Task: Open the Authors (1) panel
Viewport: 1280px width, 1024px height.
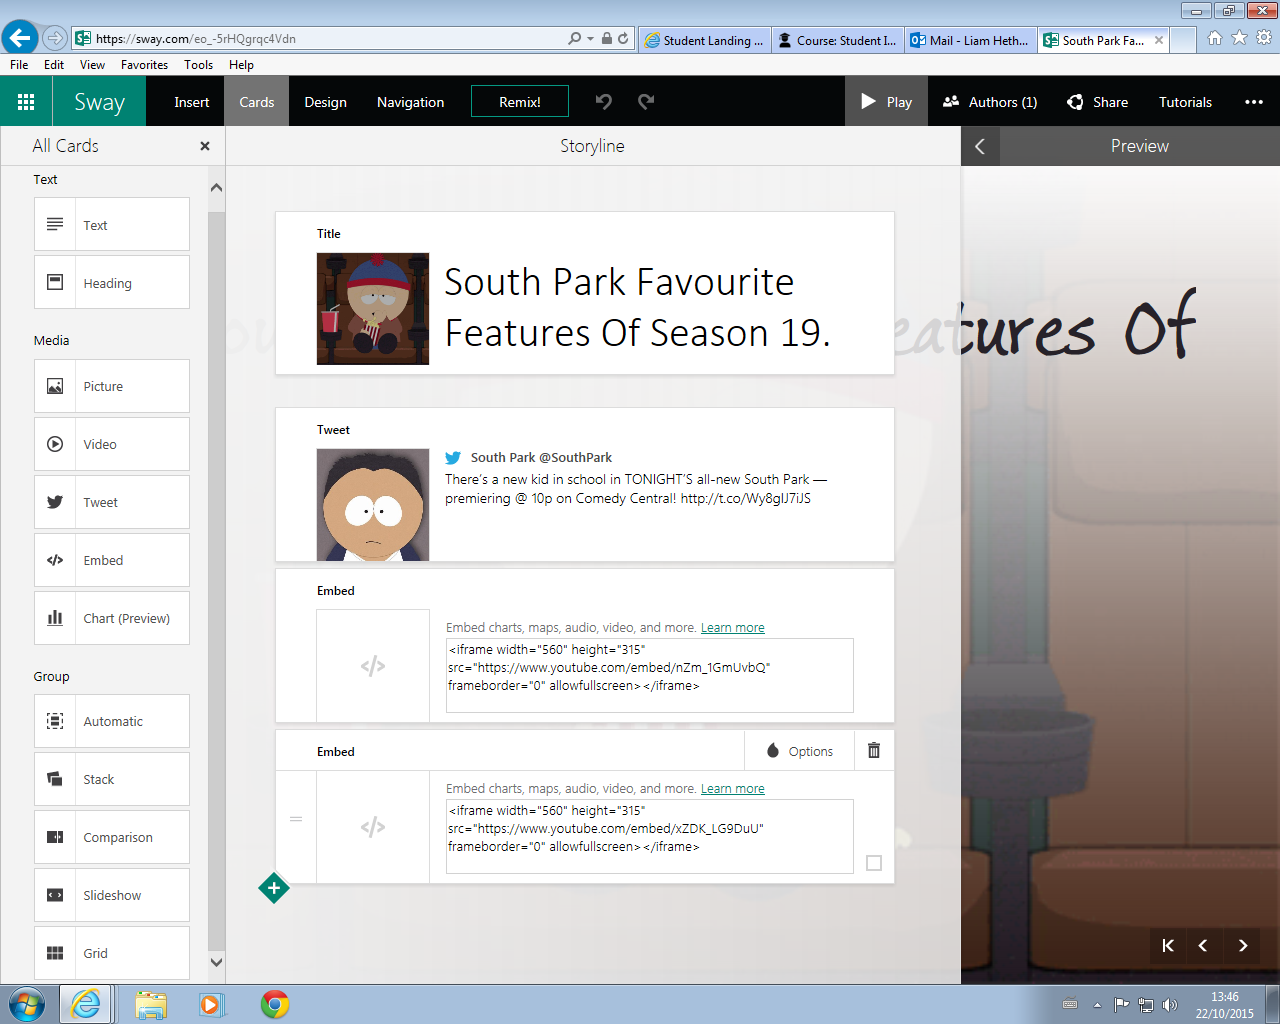Action: point(990,102)
